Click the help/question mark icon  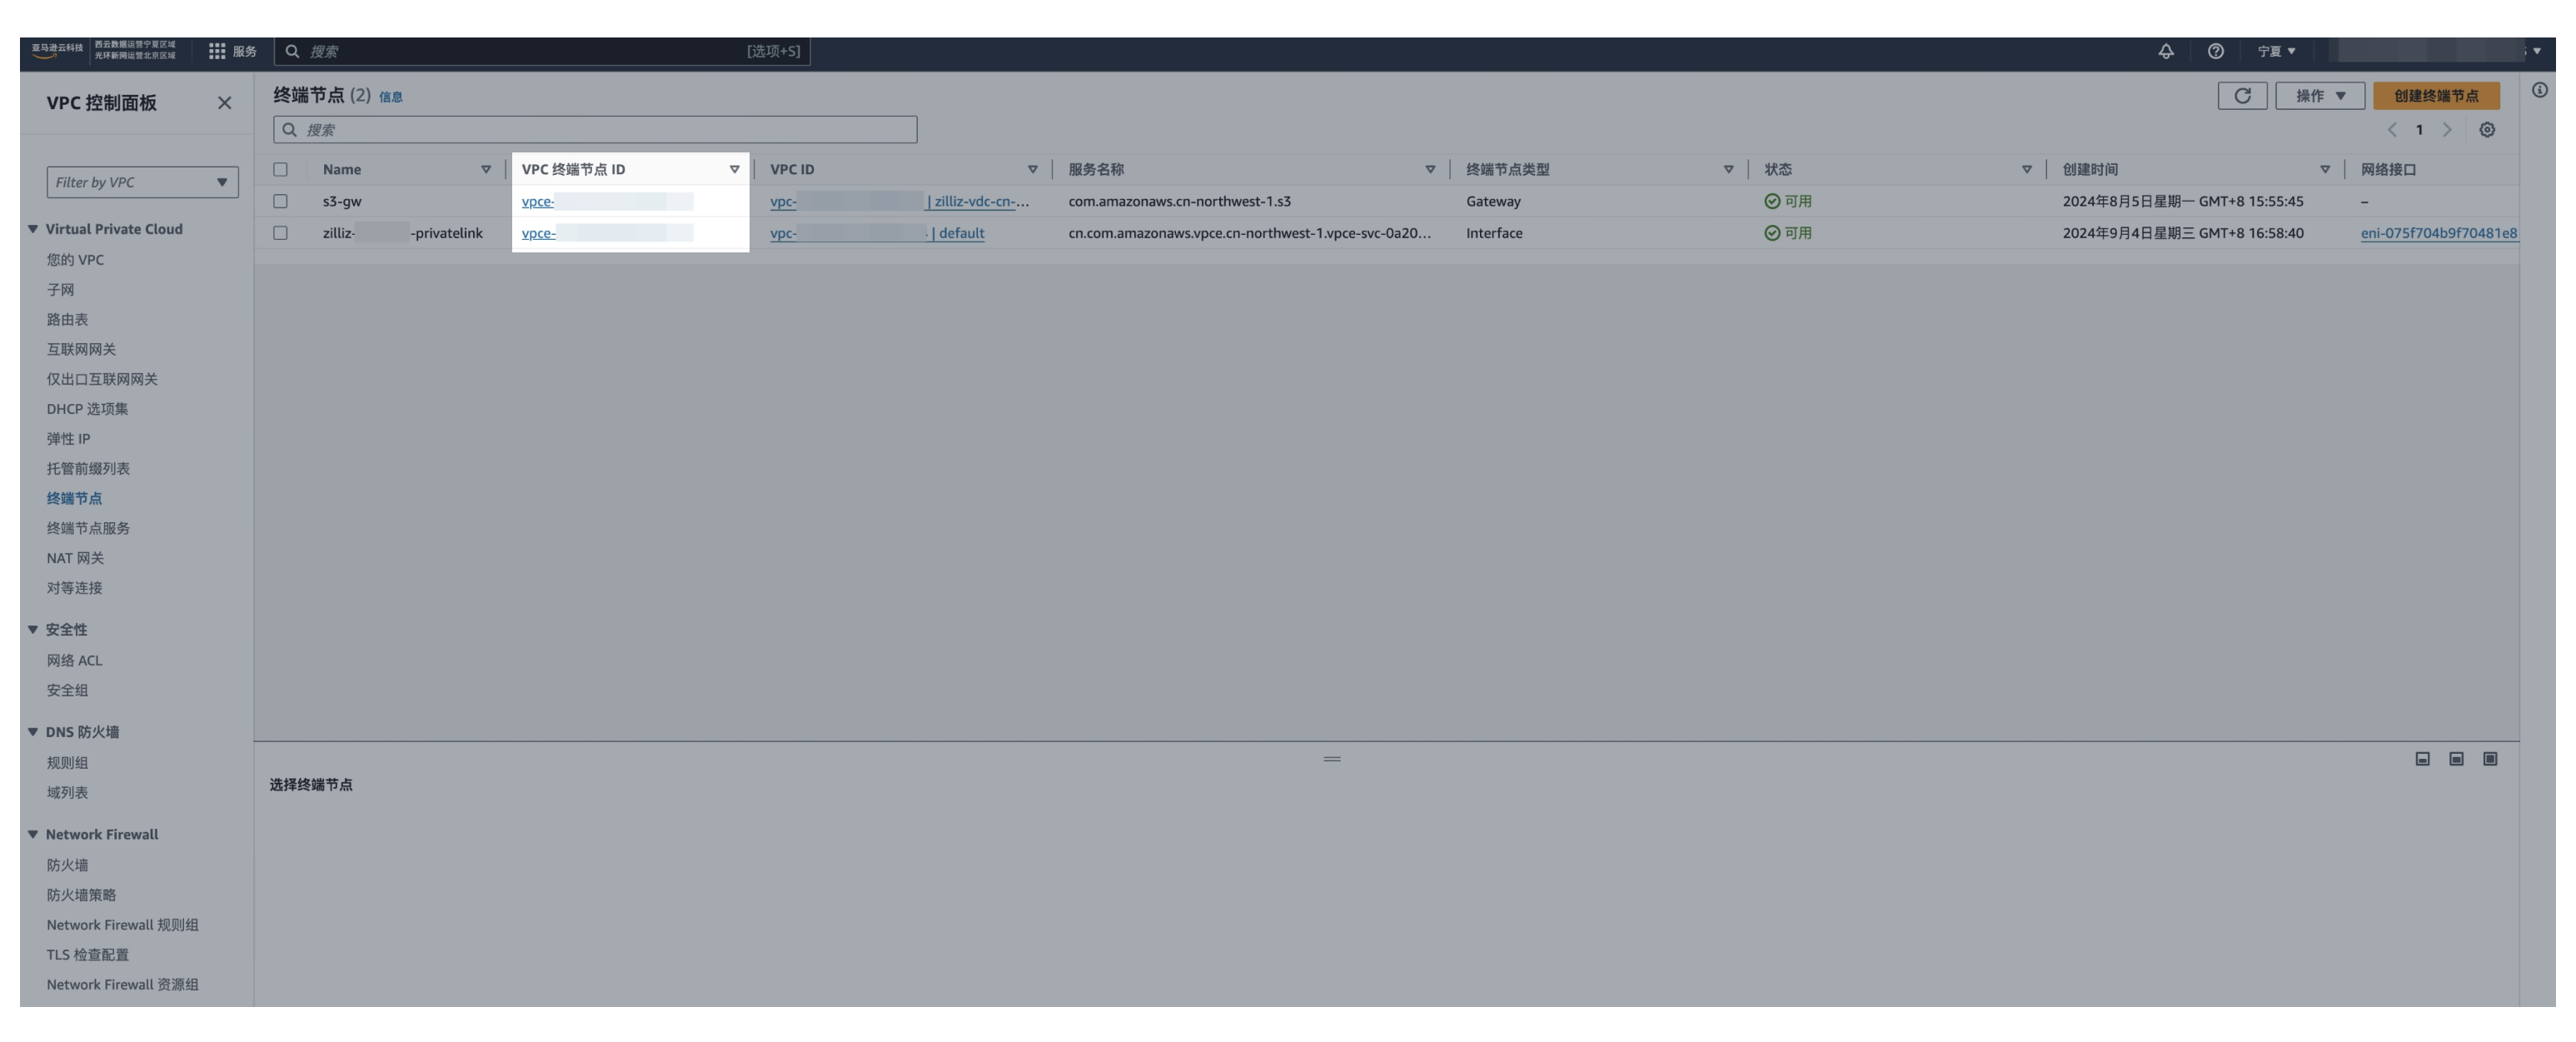click(x=2216, y=49)
